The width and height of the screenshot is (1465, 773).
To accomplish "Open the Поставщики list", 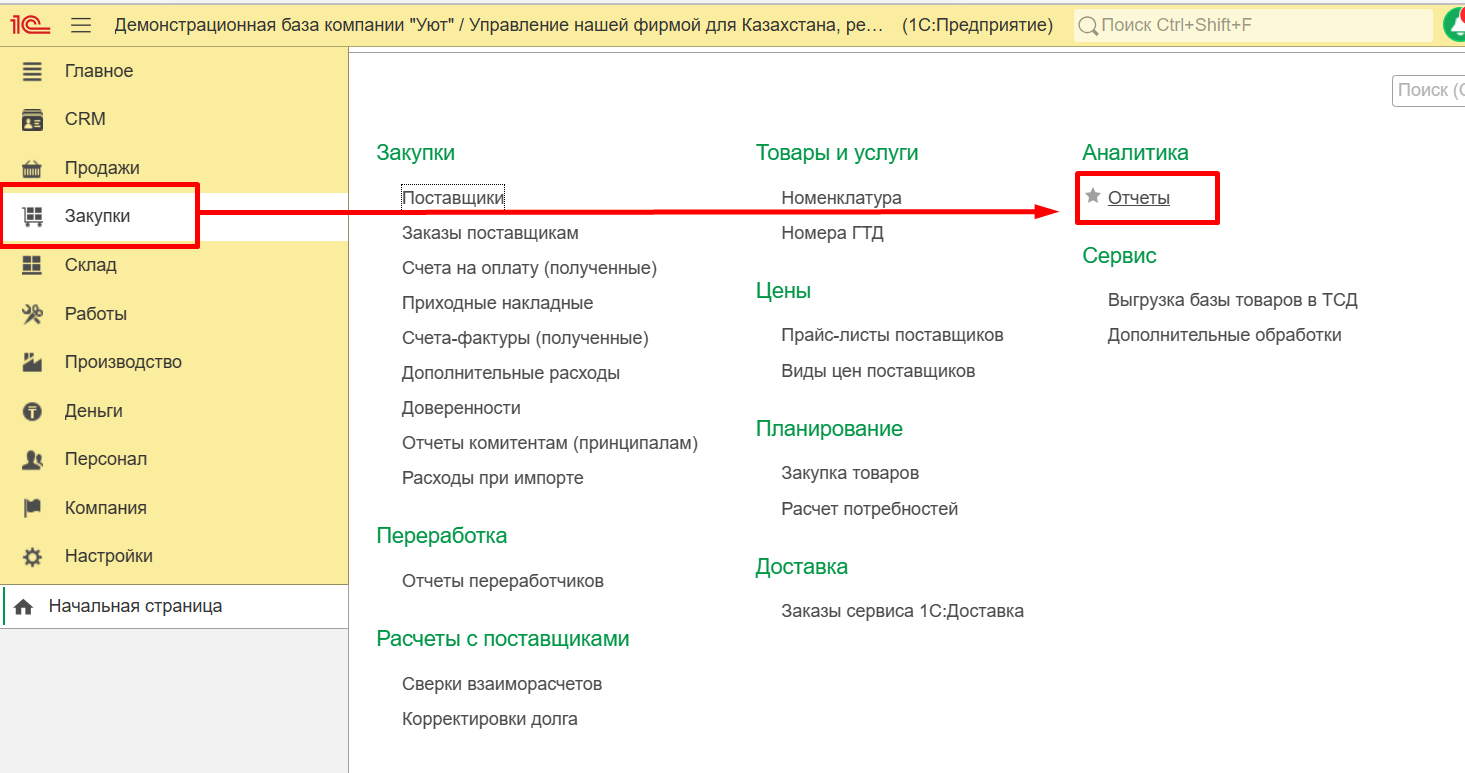I will click(453, 198).
